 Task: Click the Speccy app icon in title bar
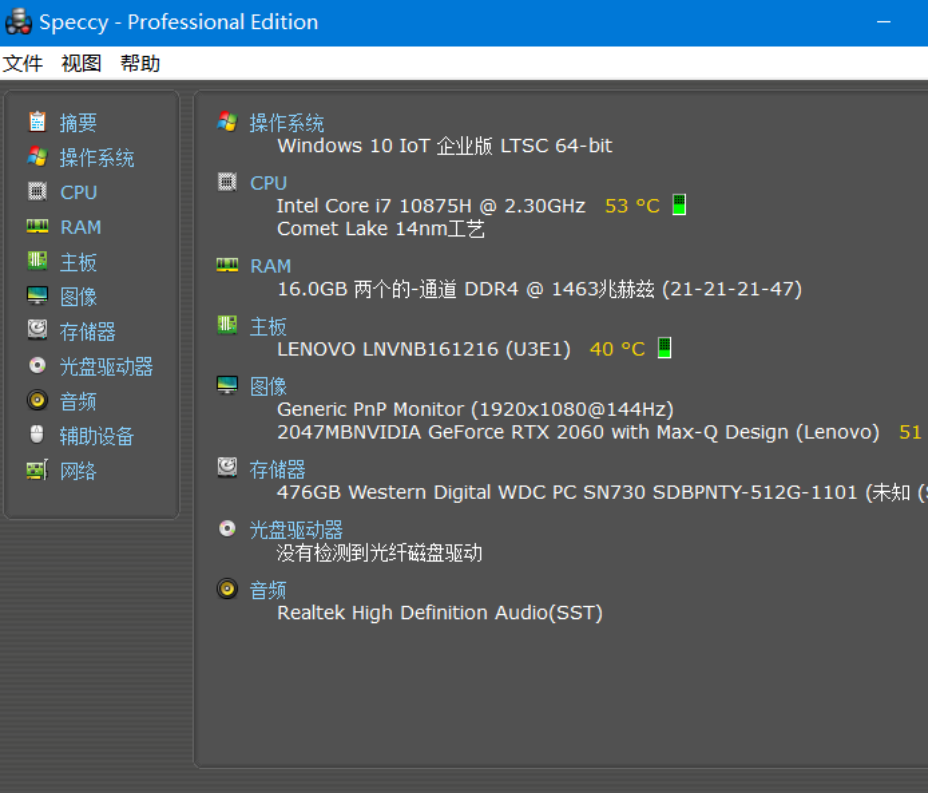click(18, 21)
